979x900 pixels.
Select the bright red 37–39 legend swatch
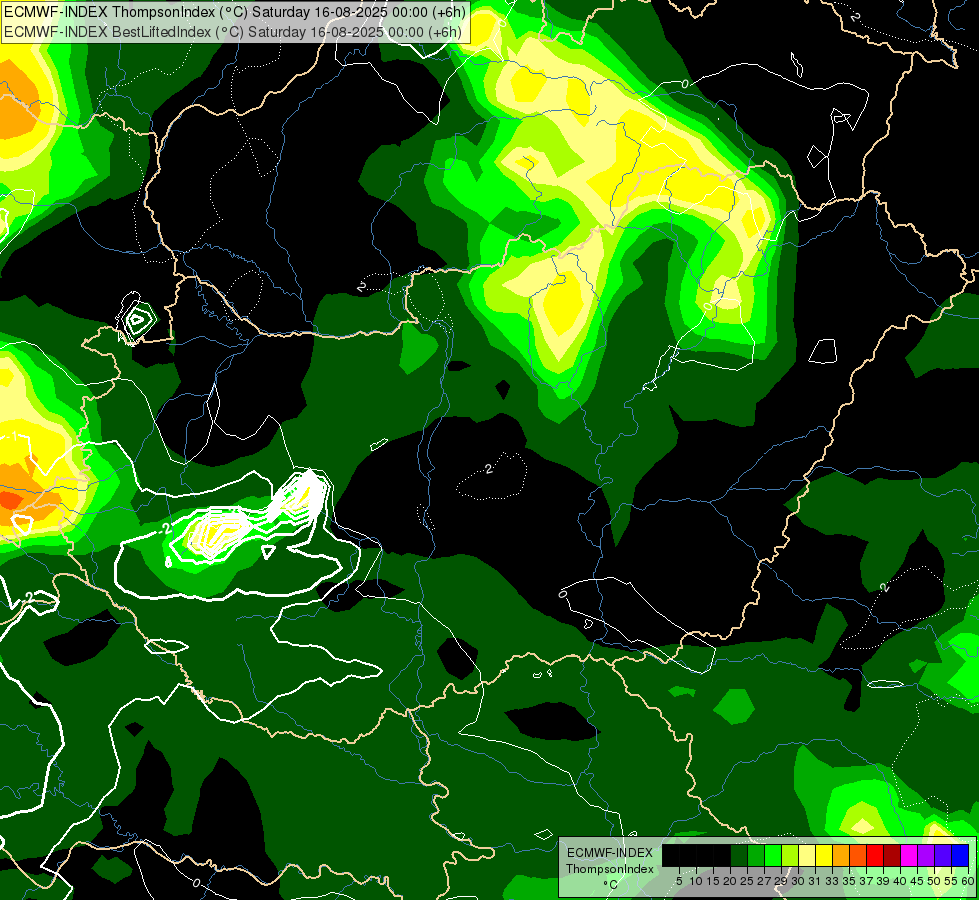(875, 855)
